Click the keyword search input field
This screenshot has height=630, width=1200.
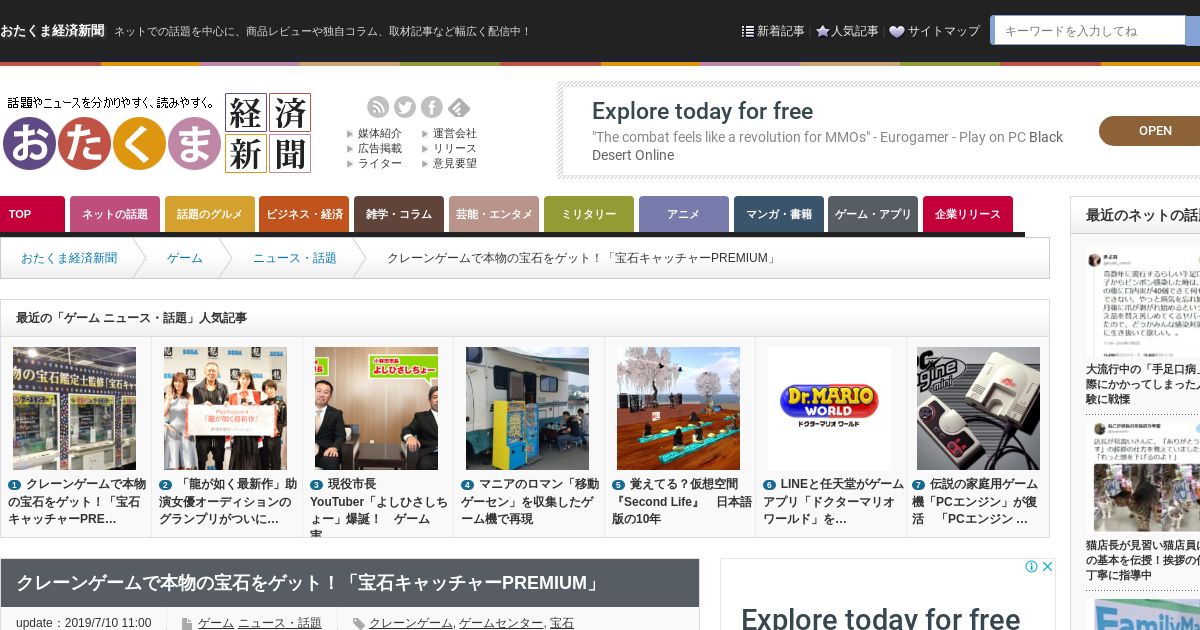coord(1088,30)
